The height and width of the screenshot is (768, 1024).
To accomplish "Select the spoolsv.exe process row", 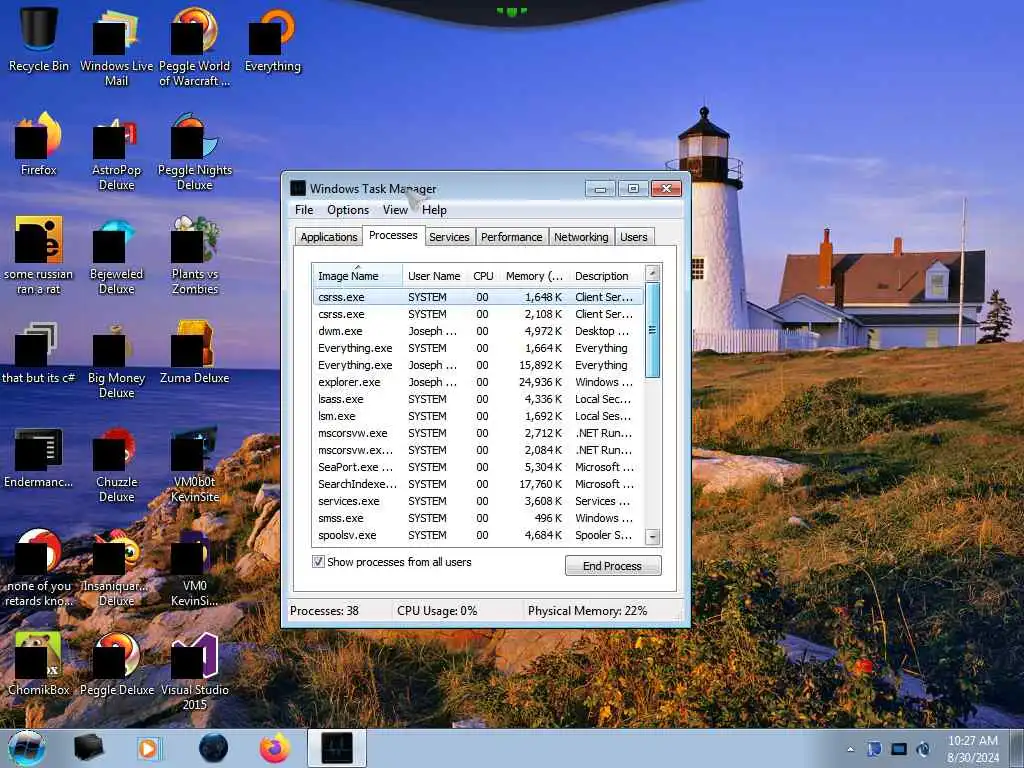I will tap(478, 535).
